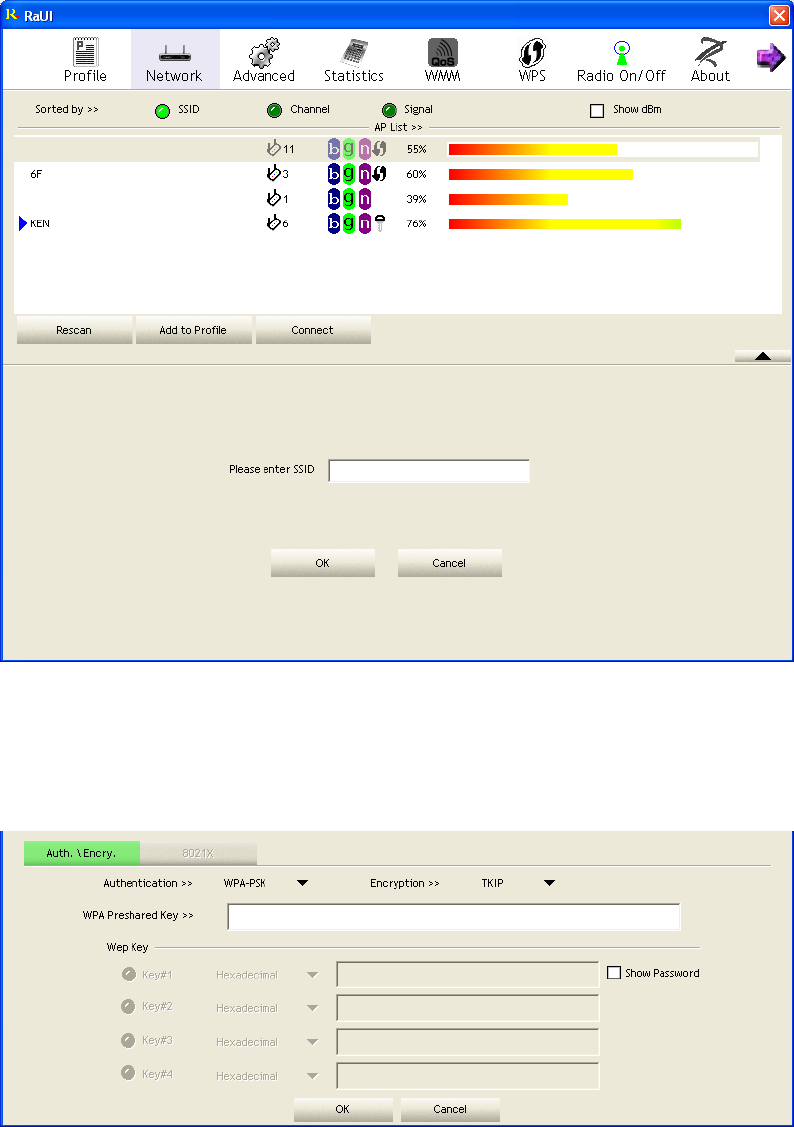
Task: Select the Key#1 radio button
Action: 129,974
